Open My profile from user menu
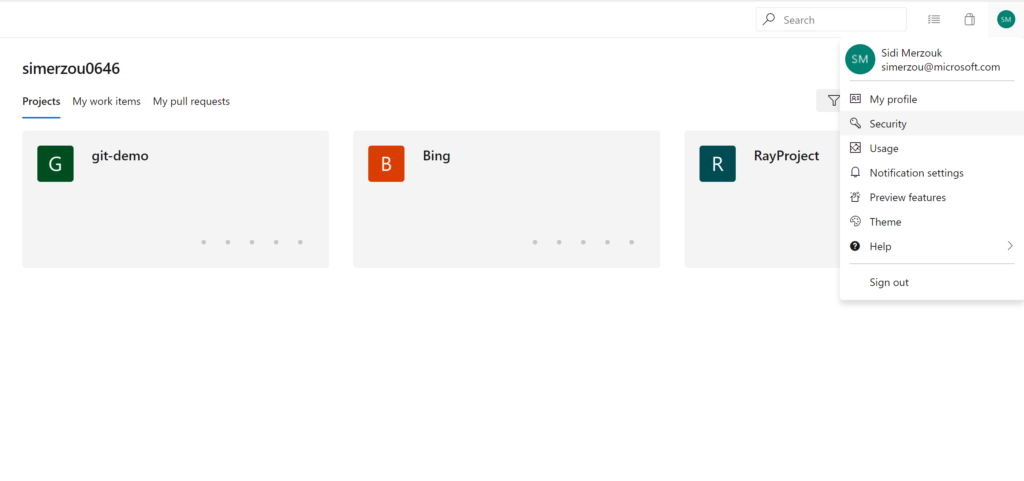The width and height of the screenshot is (1024, 481). [x=893, y=99]
